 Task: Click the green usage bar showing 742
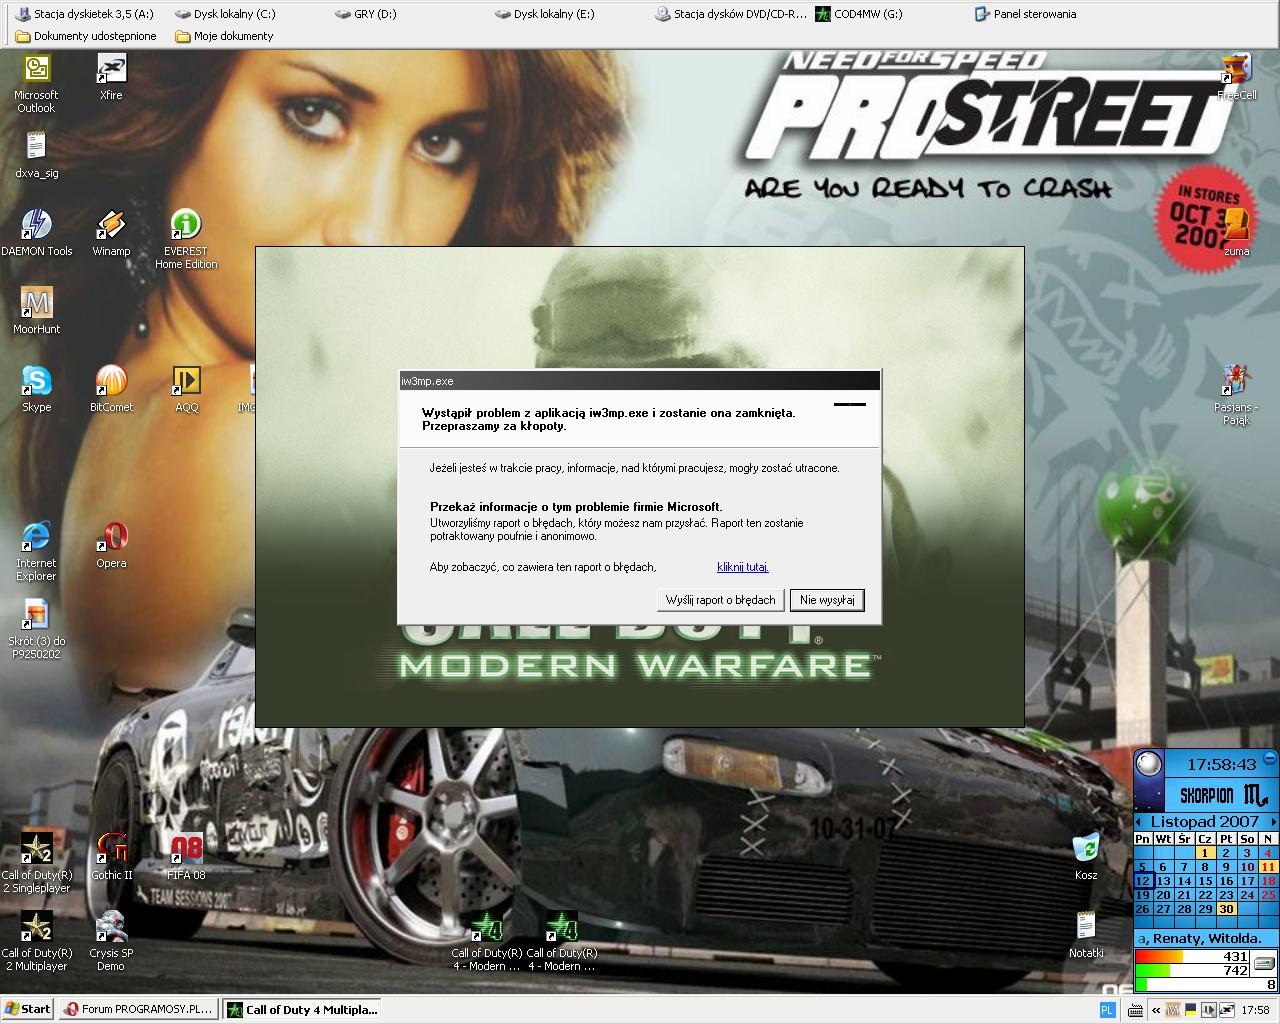click(x=1192, y=970)
